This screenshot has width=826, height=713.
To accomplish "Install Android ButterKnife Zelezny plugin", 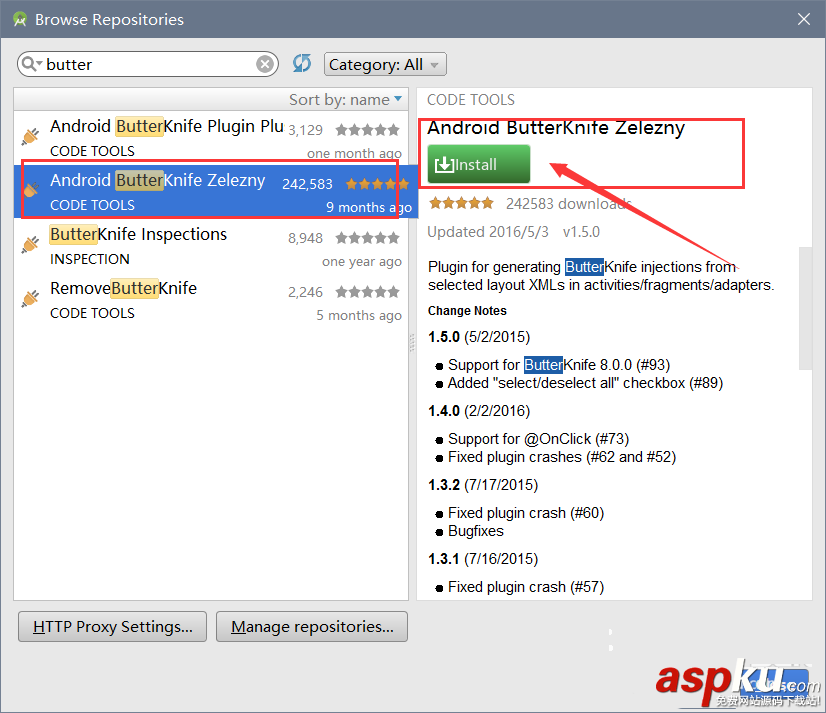I will 478,164.
